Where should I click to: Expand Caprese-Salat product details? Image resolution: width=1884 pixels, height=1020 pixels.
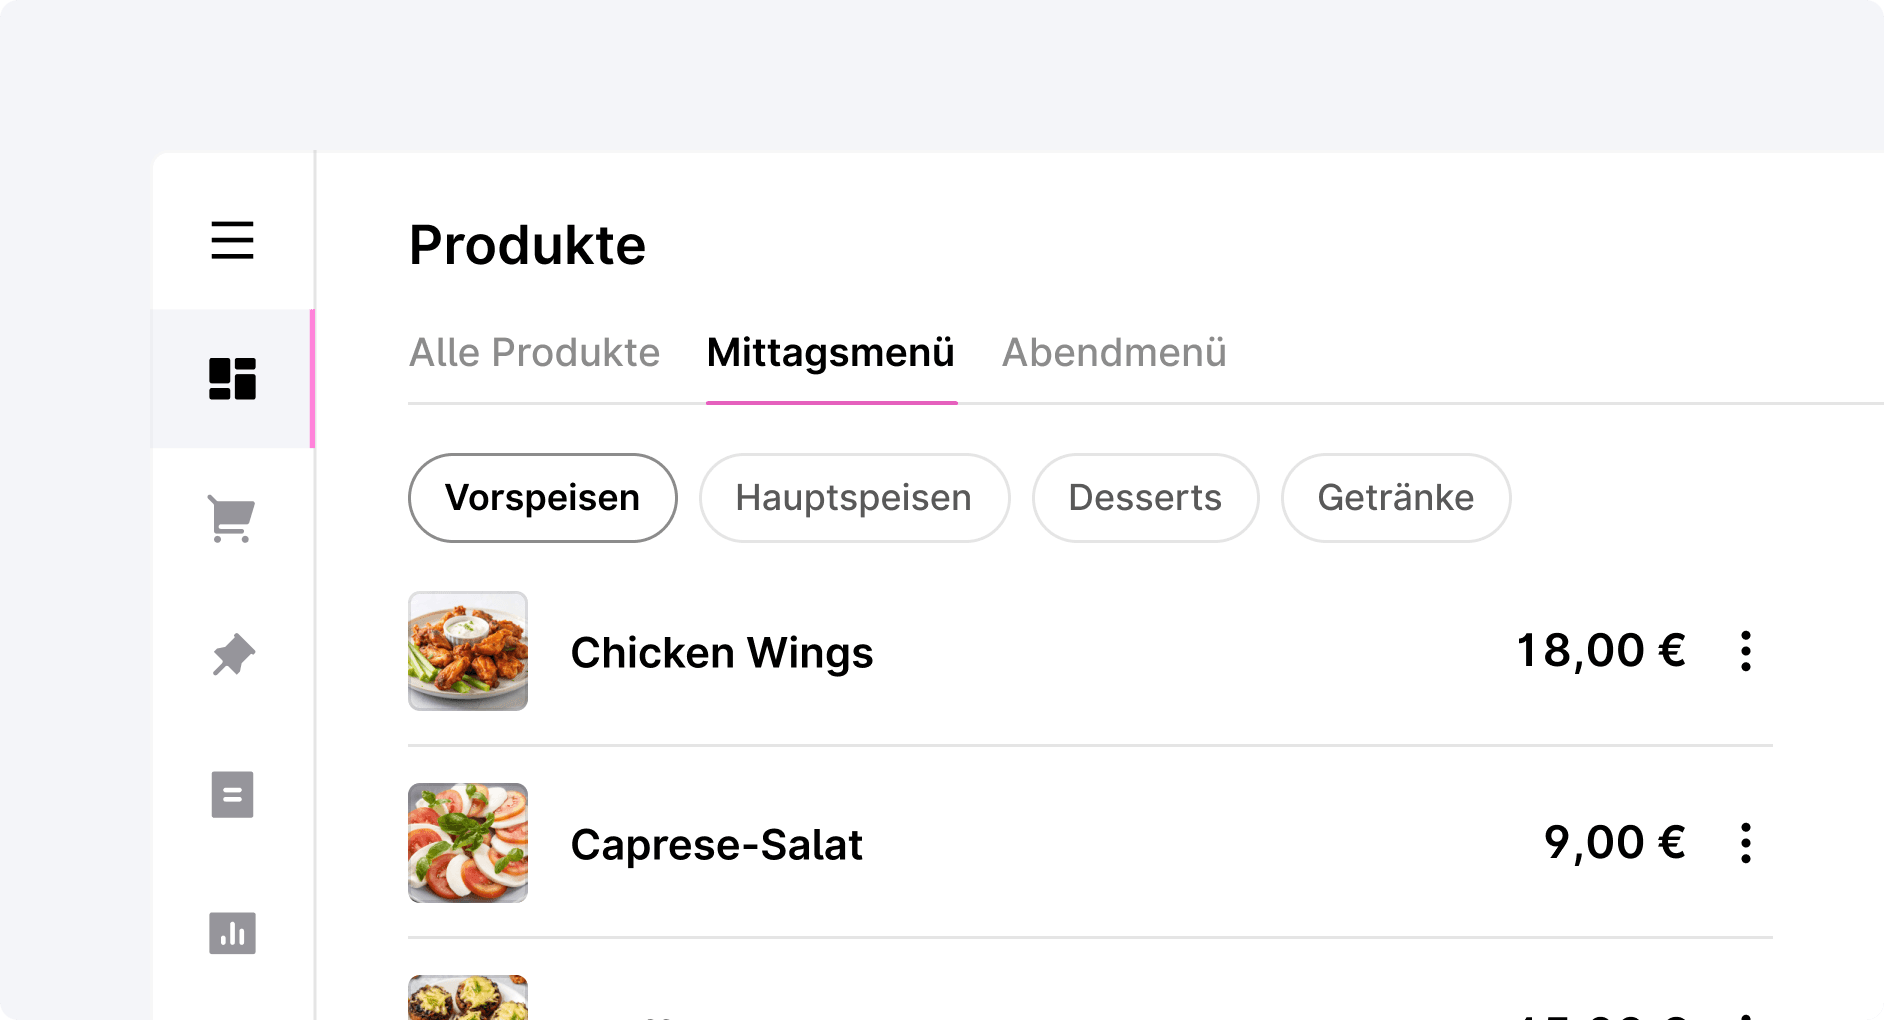point(716,843)
